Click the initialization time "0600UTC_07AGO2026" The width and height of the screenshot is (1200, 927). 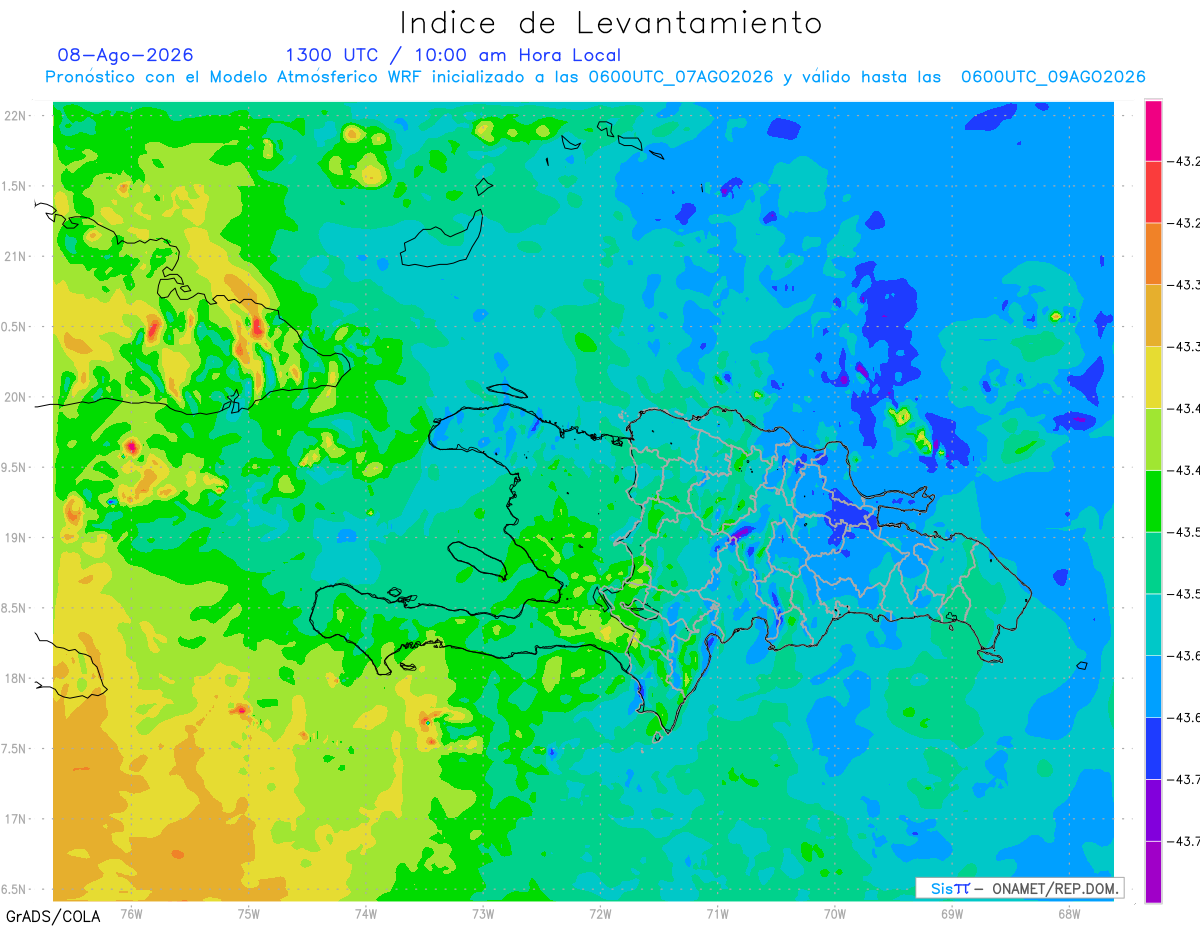click(681, 77)
